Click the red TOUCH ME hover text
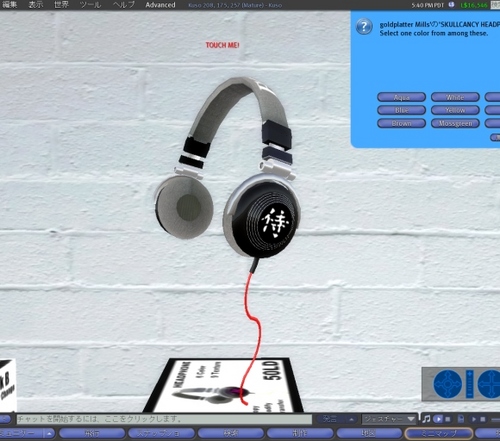Image resolution: width=500 pixels, height=441 pixels. pyautogui.click(x=222, y=45)
